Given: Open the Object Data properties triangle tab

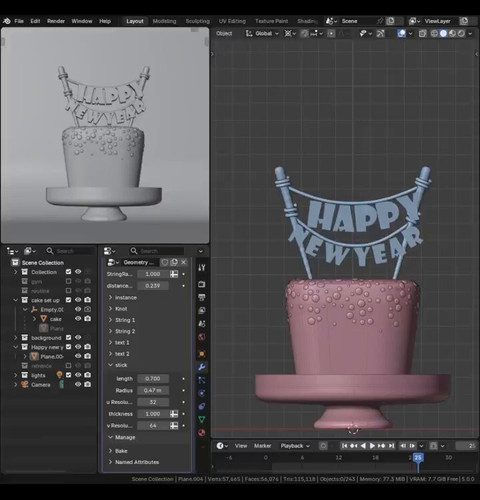Looking at the screenshot, I should (x=202, y=419).
